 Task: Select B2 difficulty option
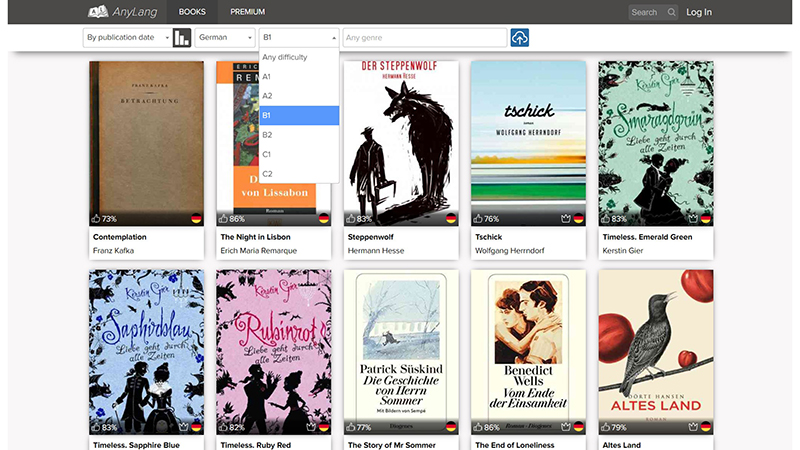point(299,135)
